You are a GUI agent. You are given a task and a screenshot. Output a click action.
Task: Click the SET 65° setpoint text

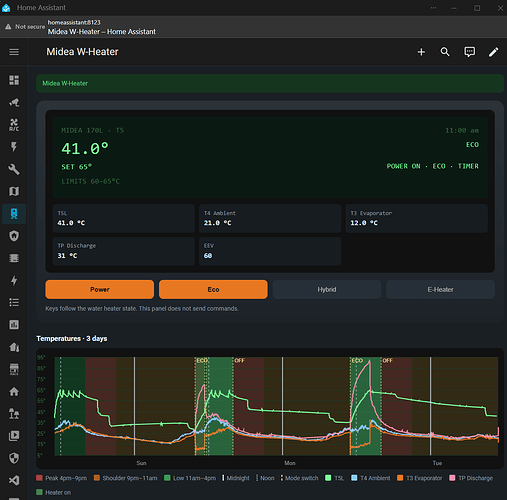(77, 167)
